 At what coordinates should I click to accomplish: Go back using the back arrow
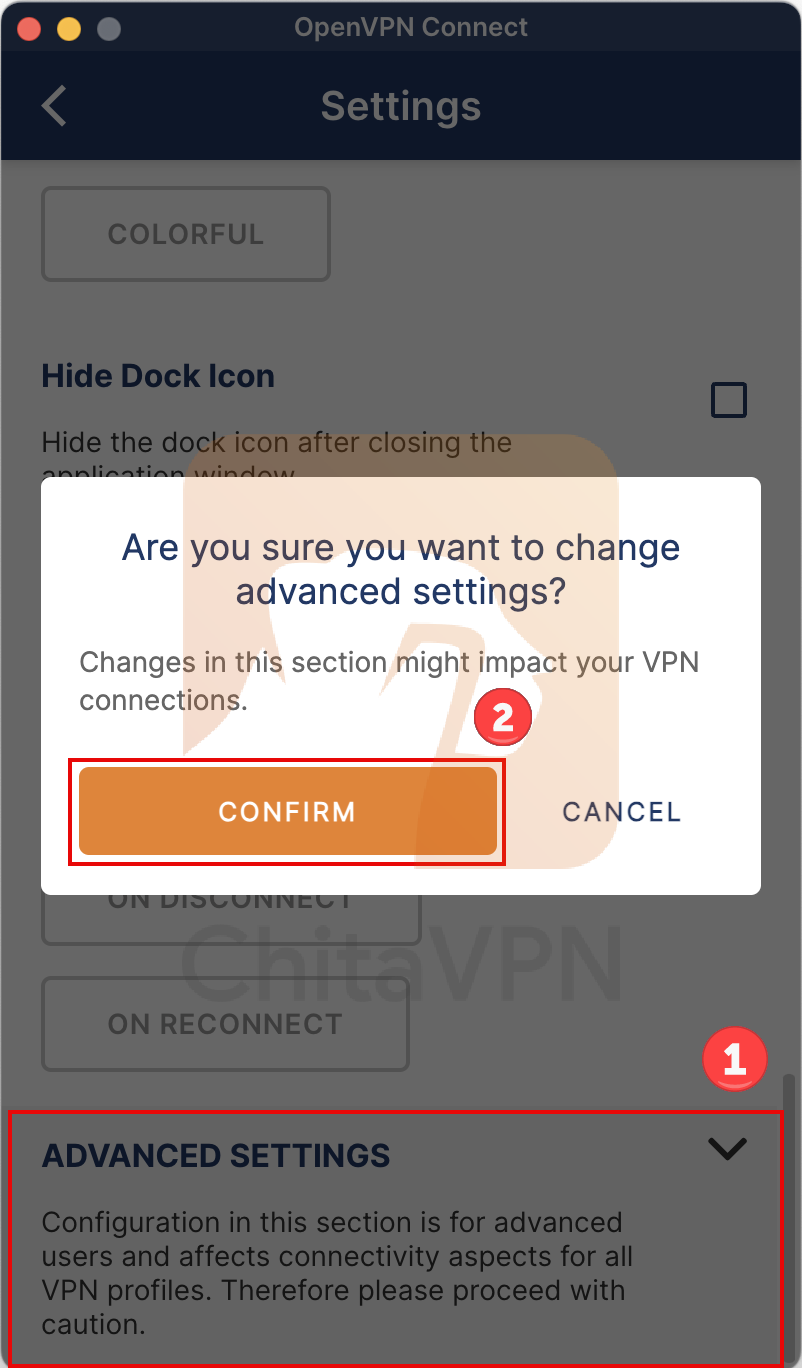55,106
